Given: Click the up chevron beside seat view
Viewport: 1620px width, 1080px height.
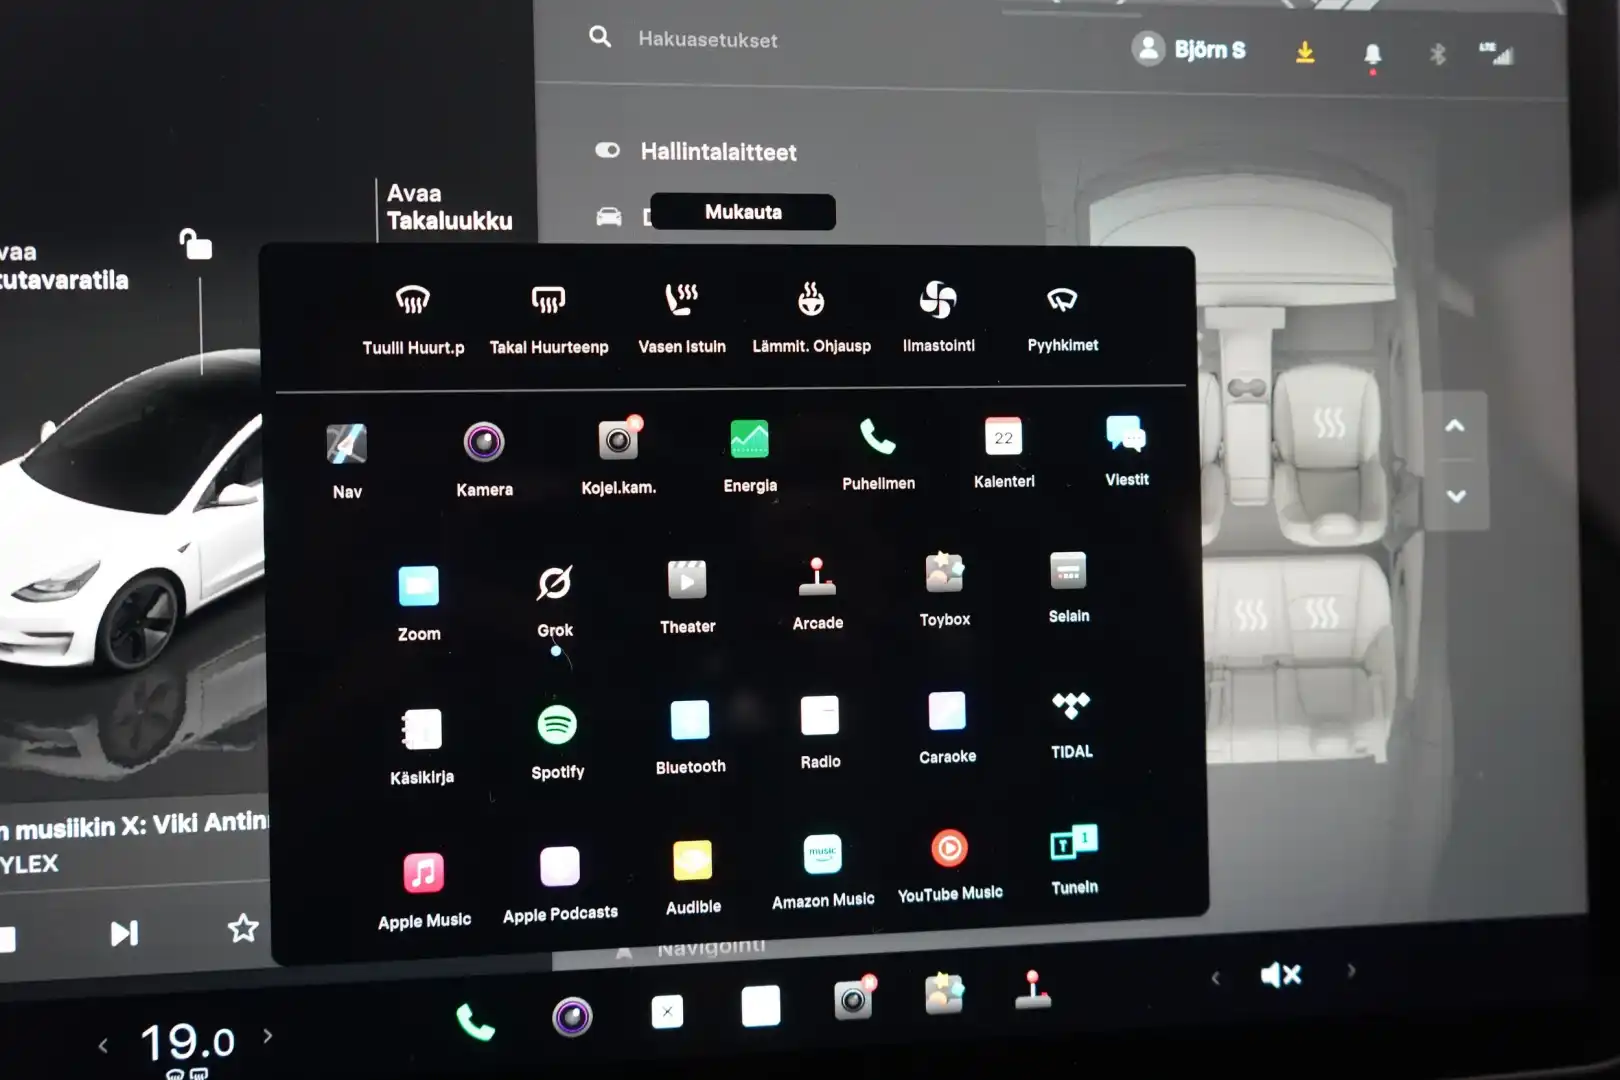Looking at the screenshot, I should (1455, 426).
